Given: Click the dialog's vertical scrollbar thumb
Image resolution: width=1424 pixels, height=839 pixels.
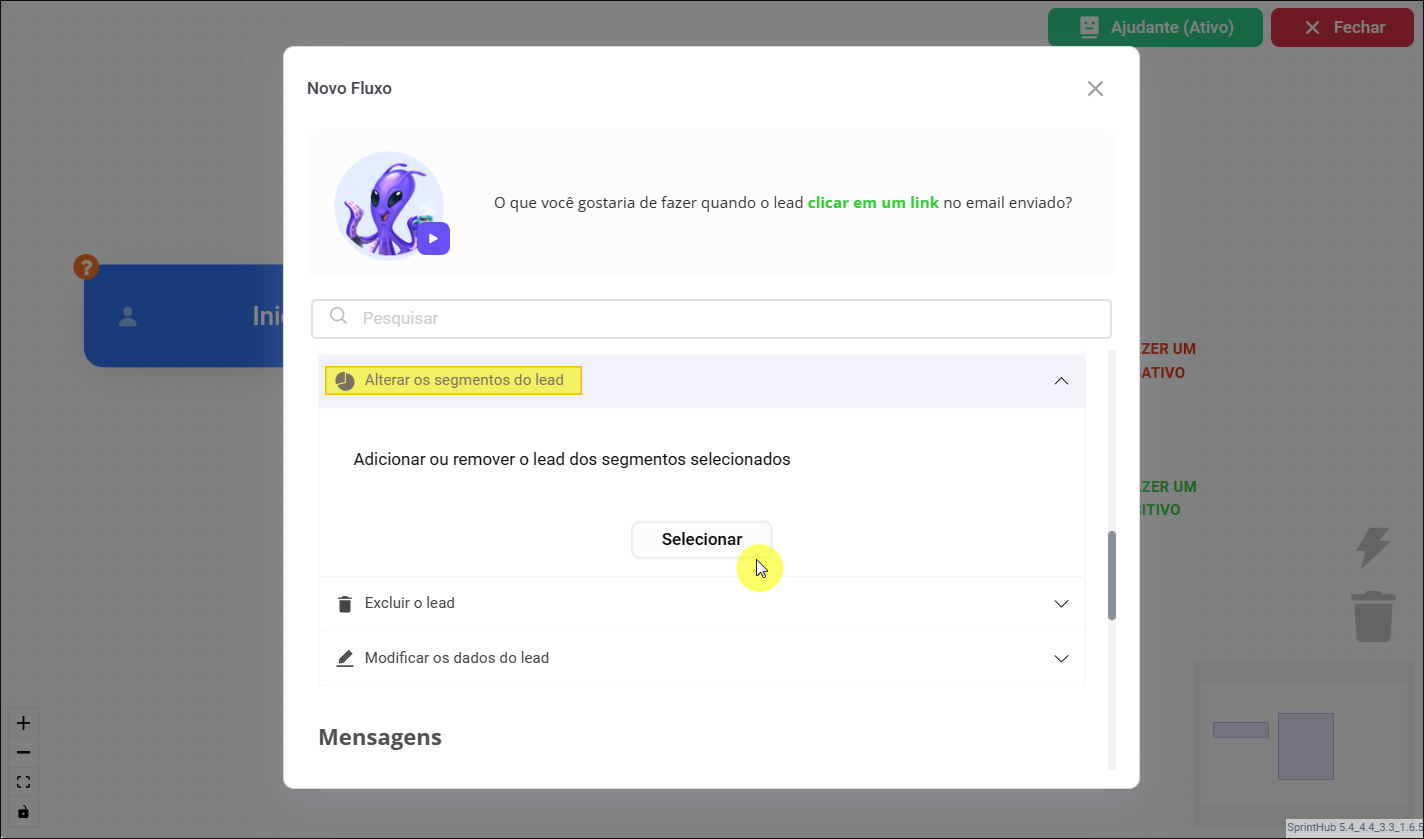Looking at the screenshot, I should (1112, 575).
